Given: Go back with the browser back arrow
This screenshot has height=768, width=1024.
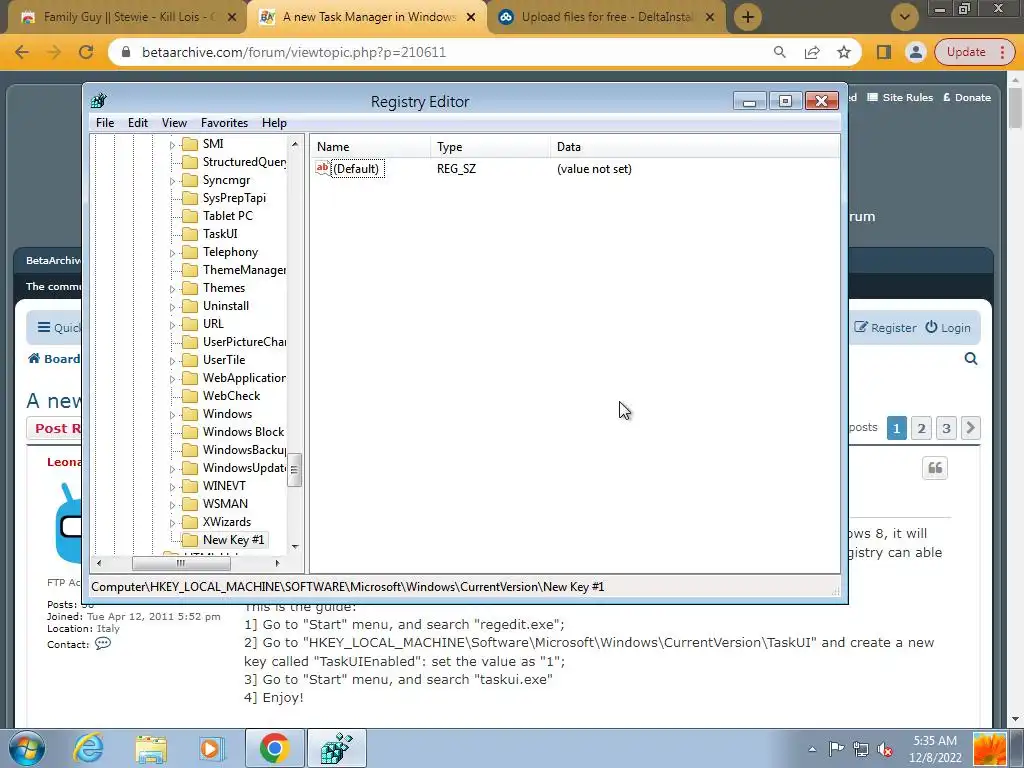Looking at the screenshot, I should tap(22, 52).
